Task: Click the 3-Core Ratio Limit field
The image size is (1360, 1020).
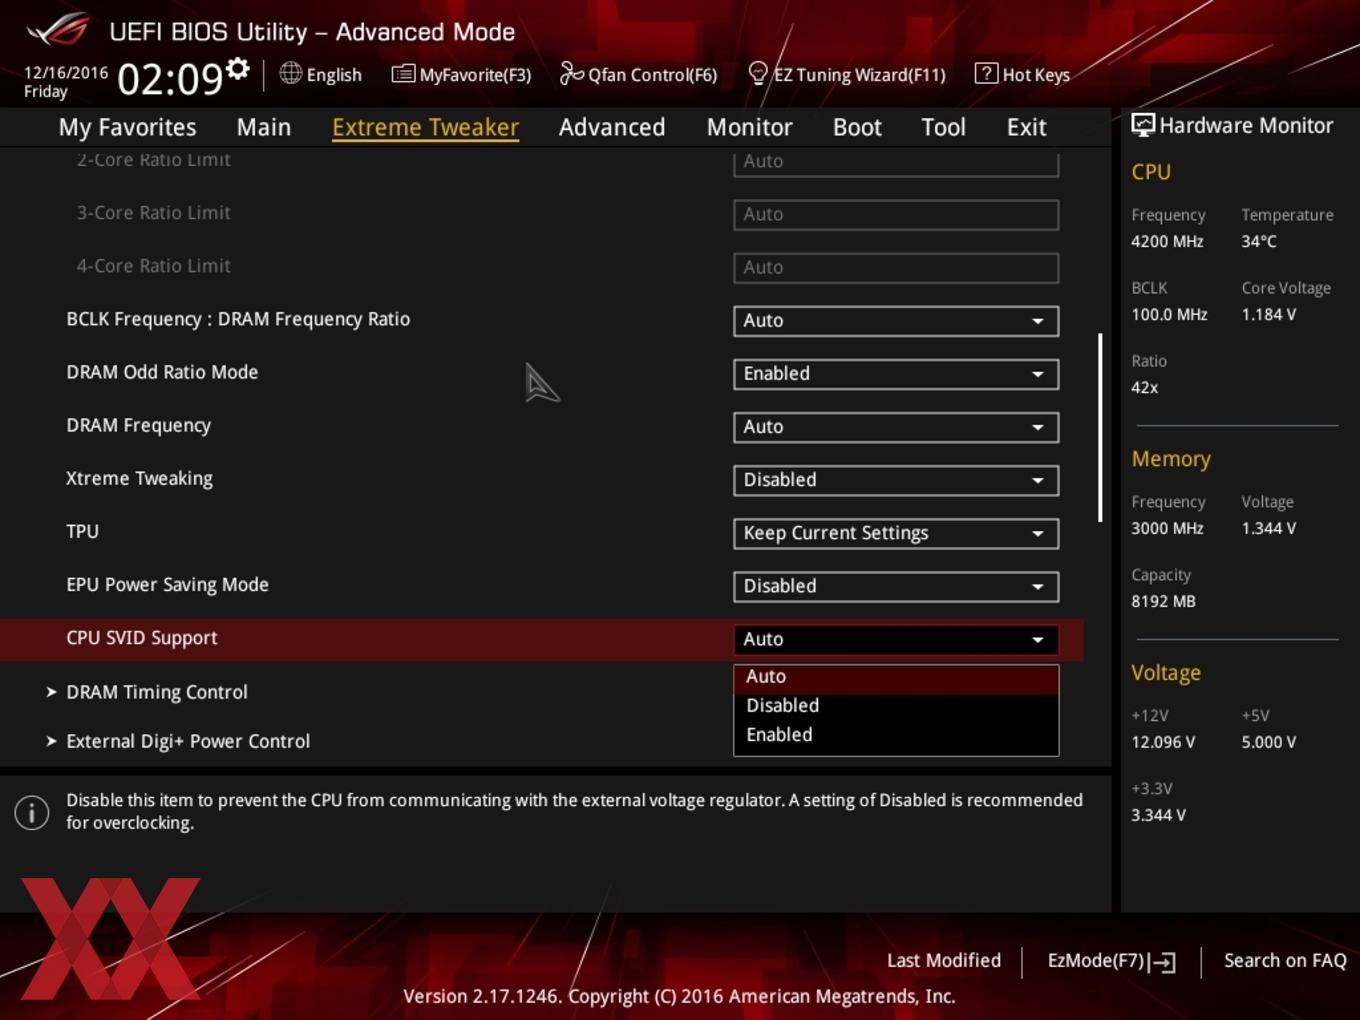Action: pos(896,215)
